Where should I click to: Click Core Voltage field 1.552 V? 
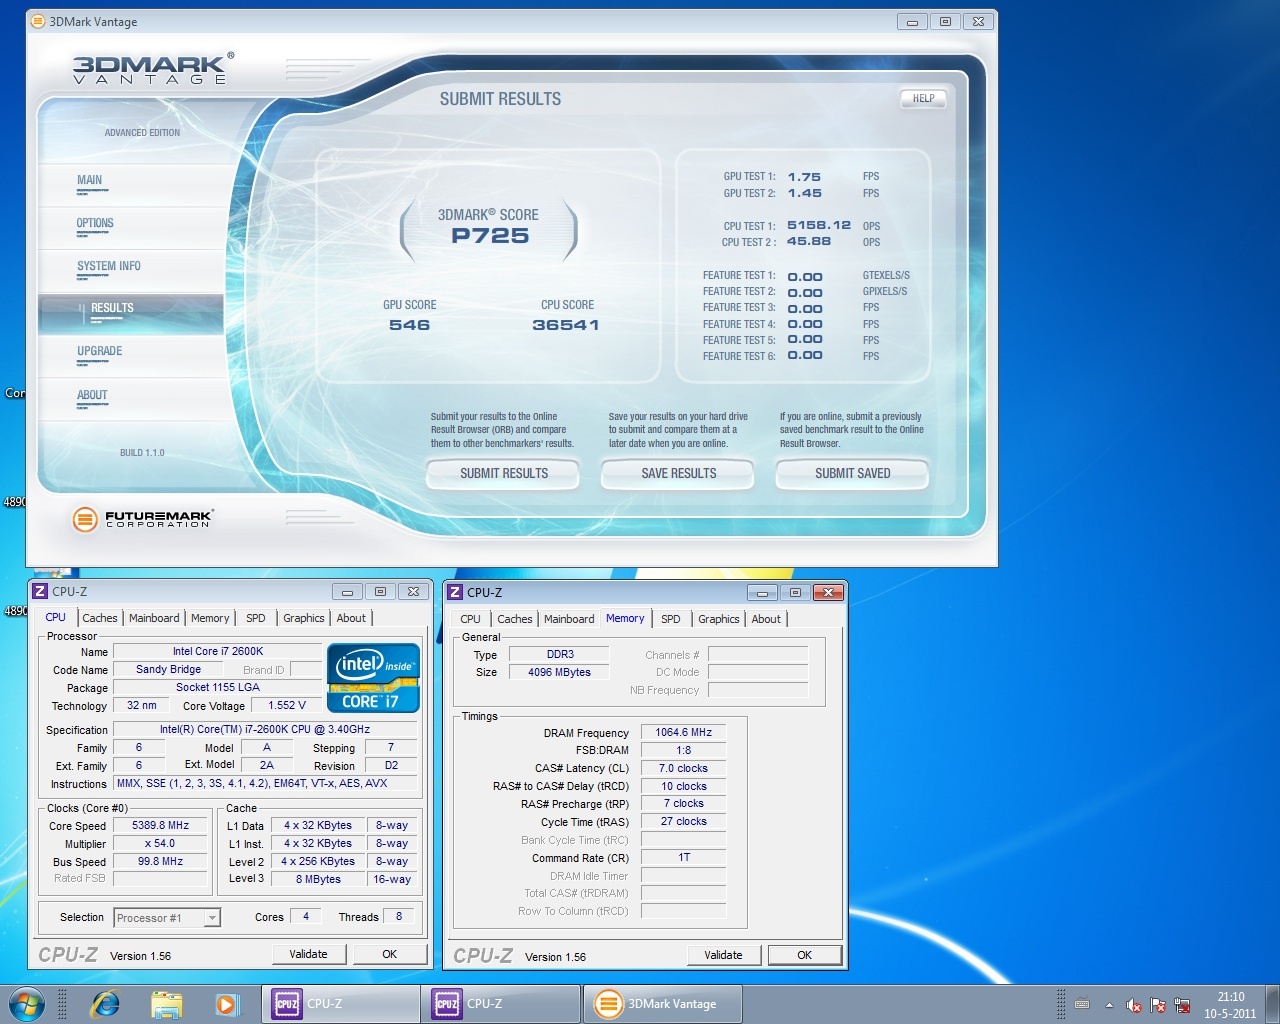tap(287, 706)
